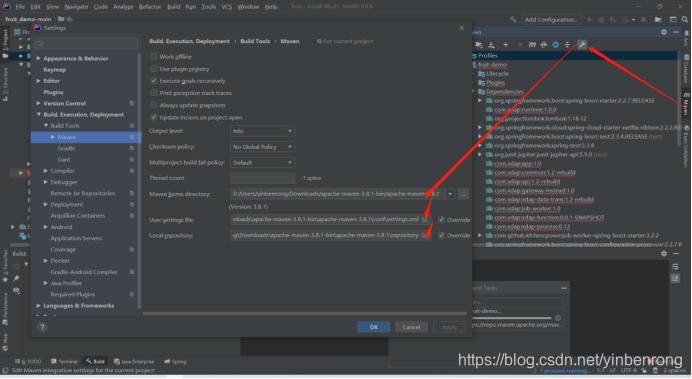Open the Navigate menu

[x=76, y=7]
